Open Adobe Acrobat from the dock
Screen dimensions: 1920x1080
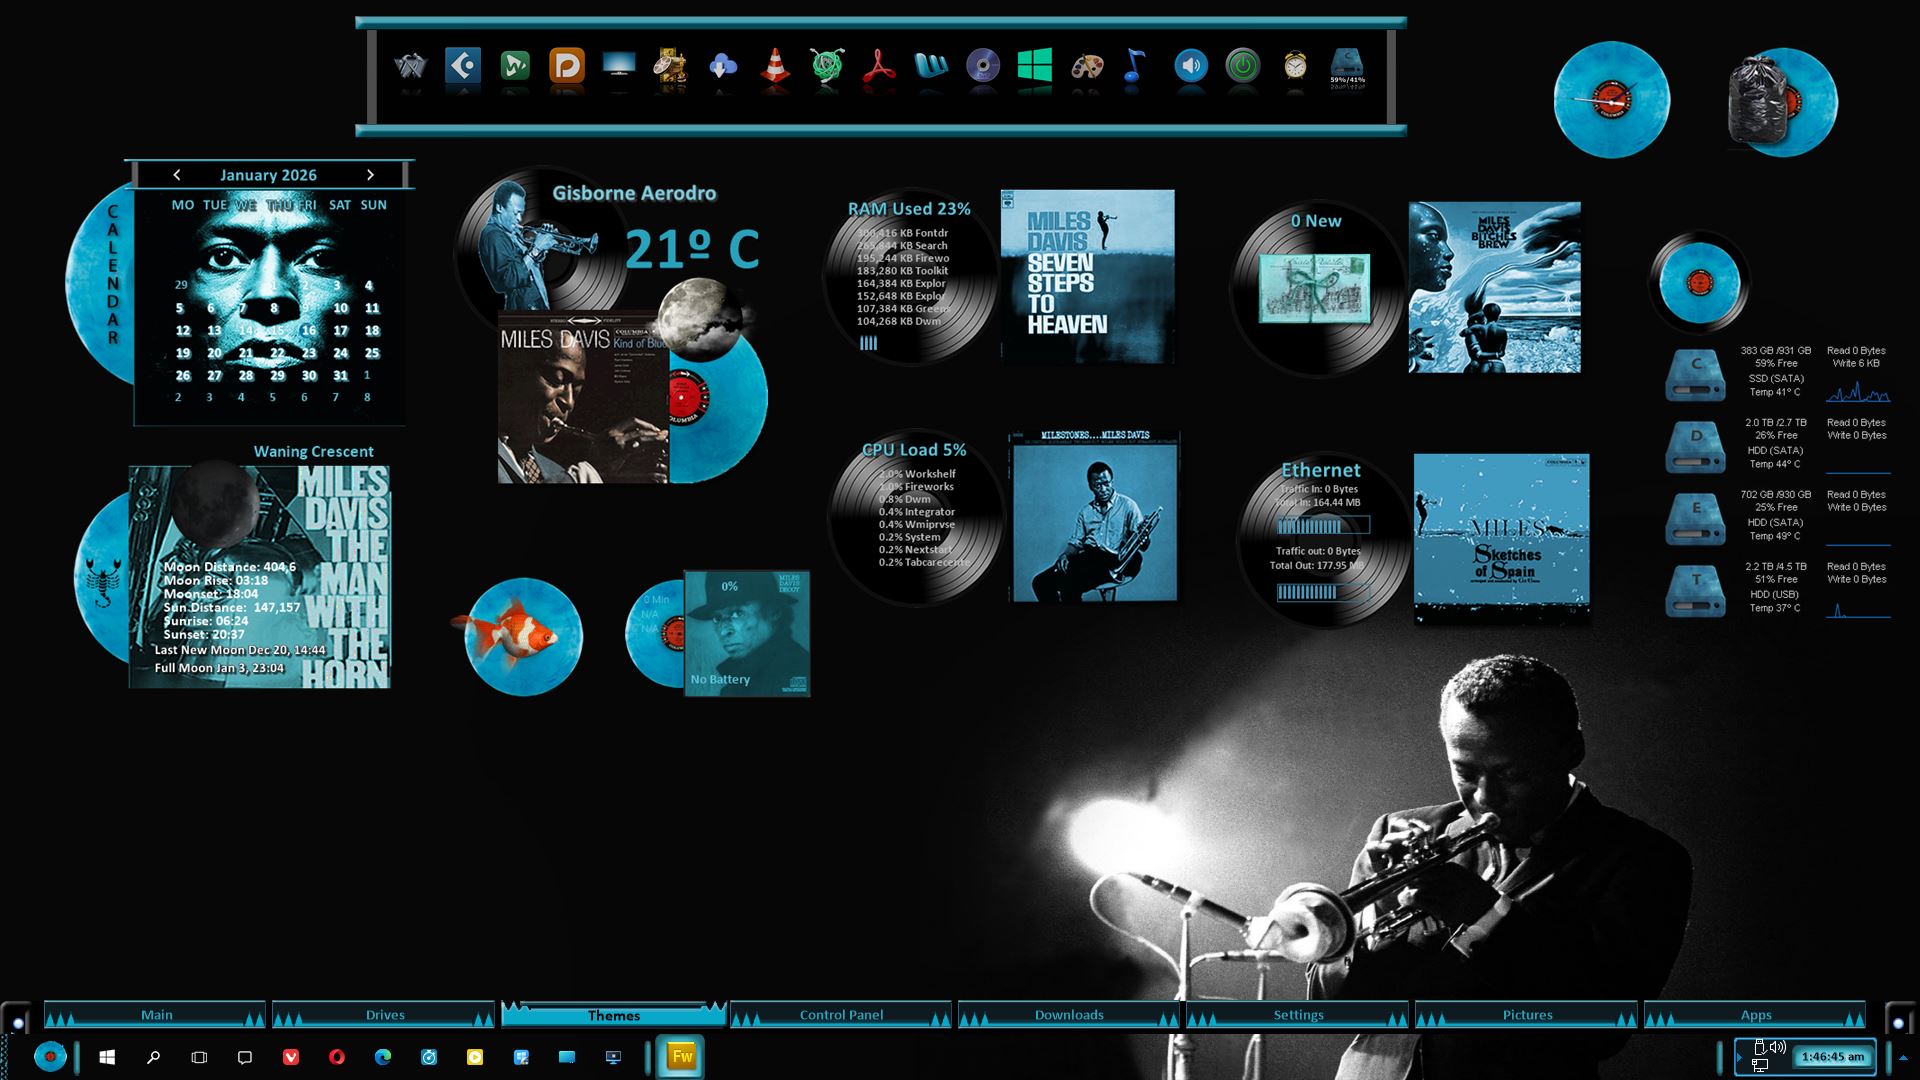[x=878, y=67]
